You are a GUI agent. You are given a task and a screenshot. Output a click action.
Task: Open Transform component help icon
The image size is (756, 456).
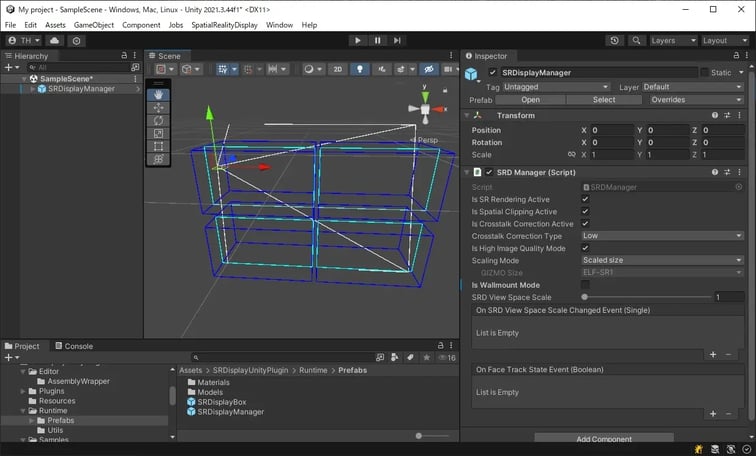(x=715, y=115)
